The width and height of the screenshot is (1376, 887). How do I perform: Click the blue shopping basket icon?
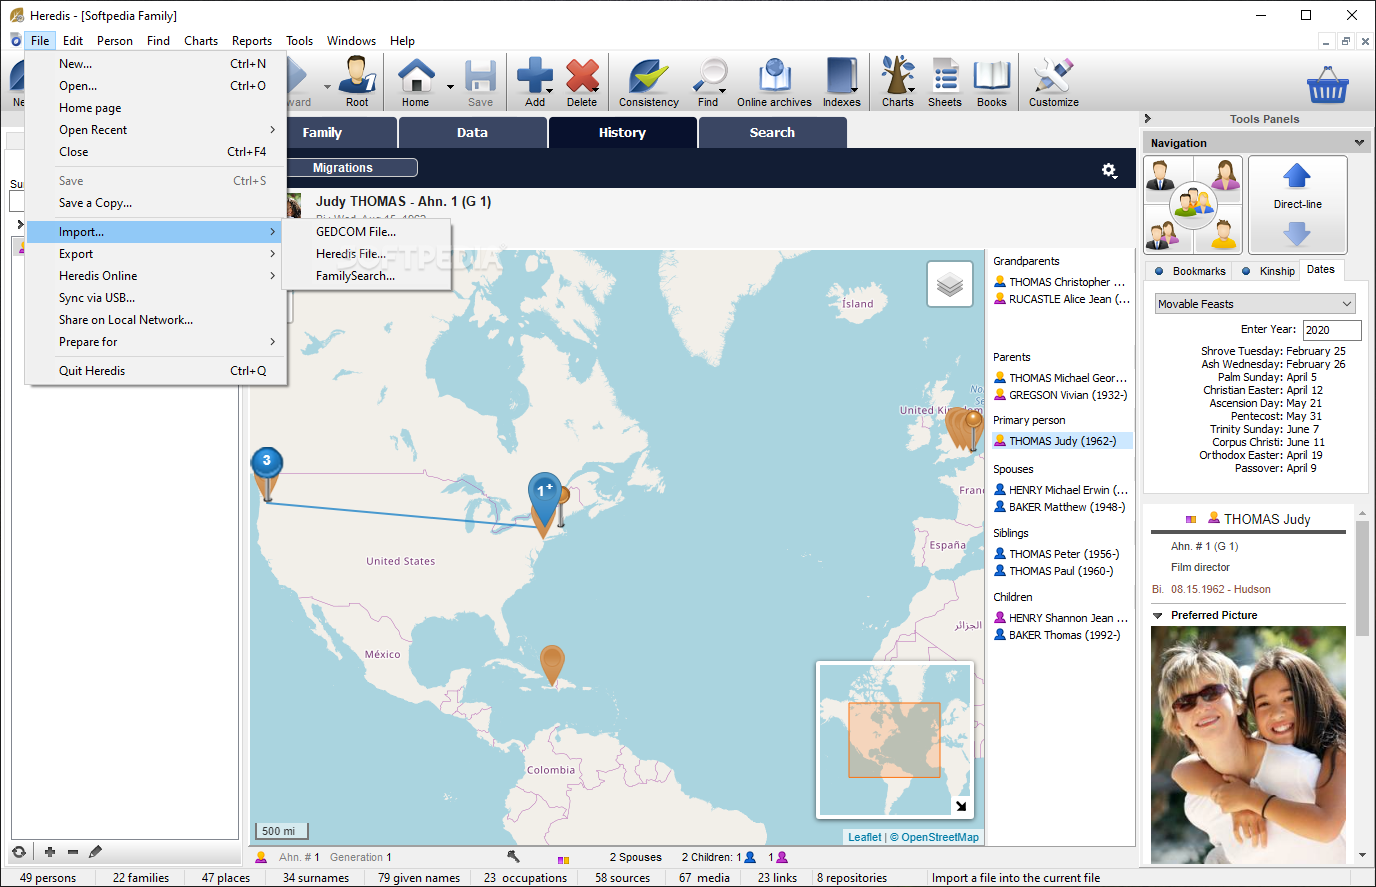pyautogui.click(x=1328, y=85)
